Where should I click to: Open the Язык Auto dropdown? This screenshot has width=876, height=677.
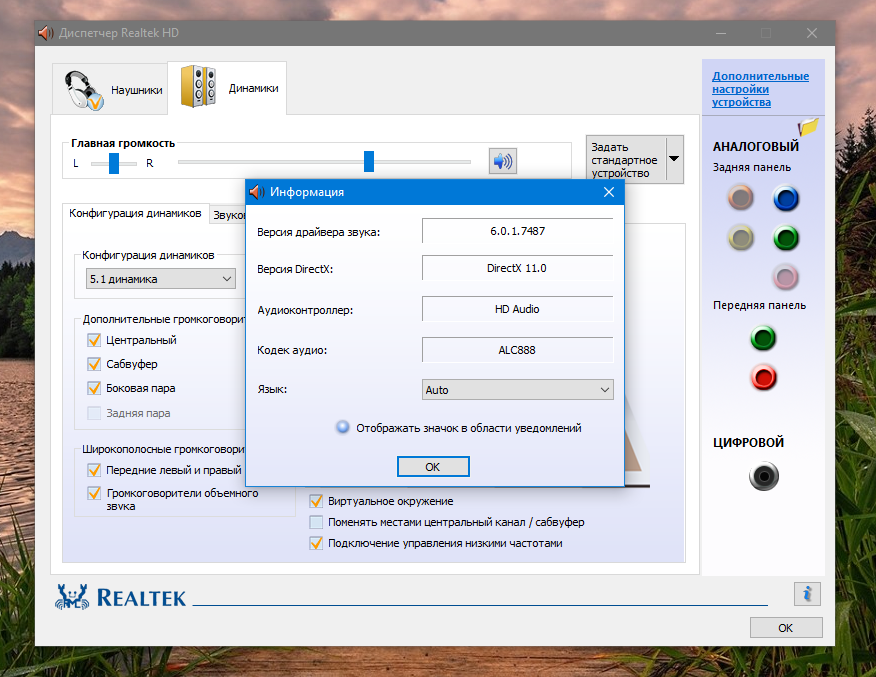pos(517,390)
